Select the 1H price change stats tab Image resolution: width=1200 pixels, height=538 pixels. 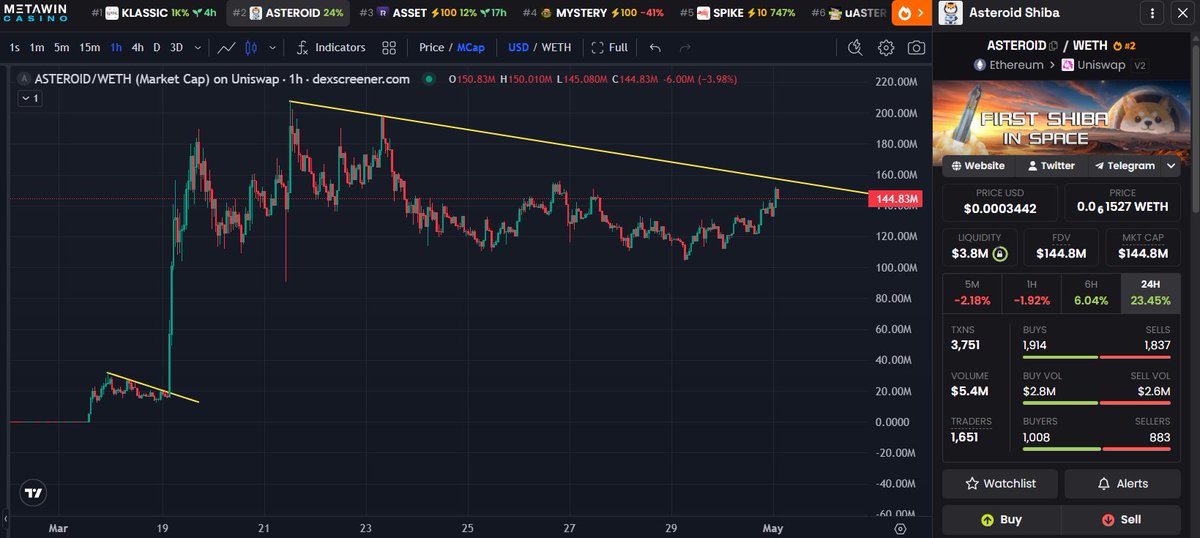(x=1032, y=293)
